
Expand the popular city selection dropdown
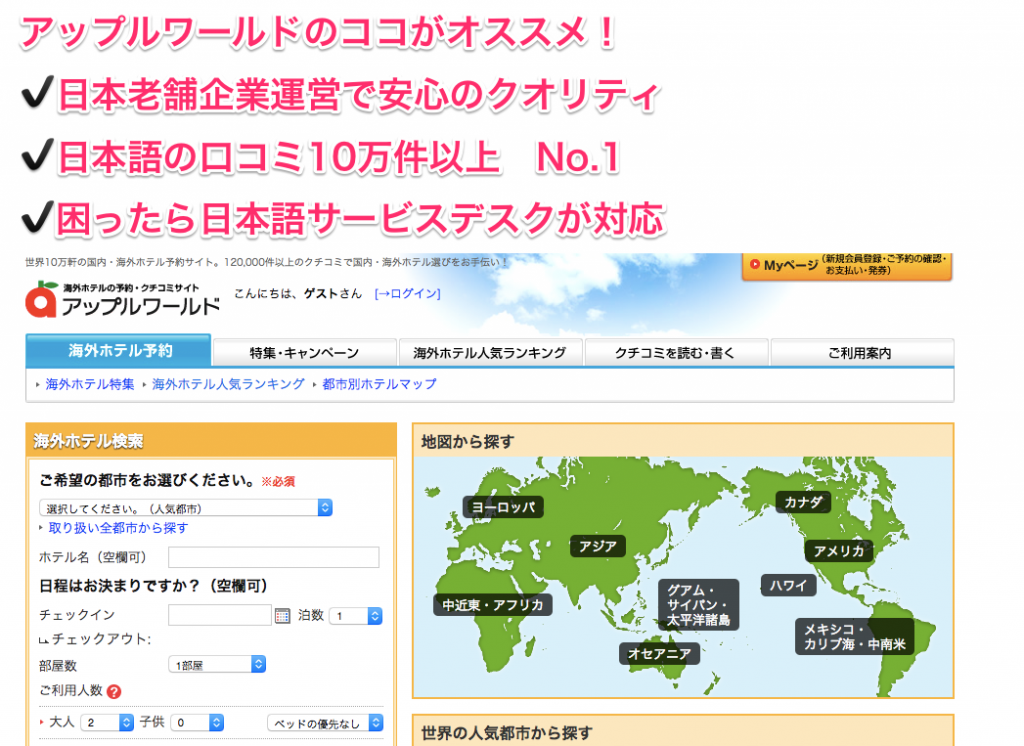[x=186, y=508]
